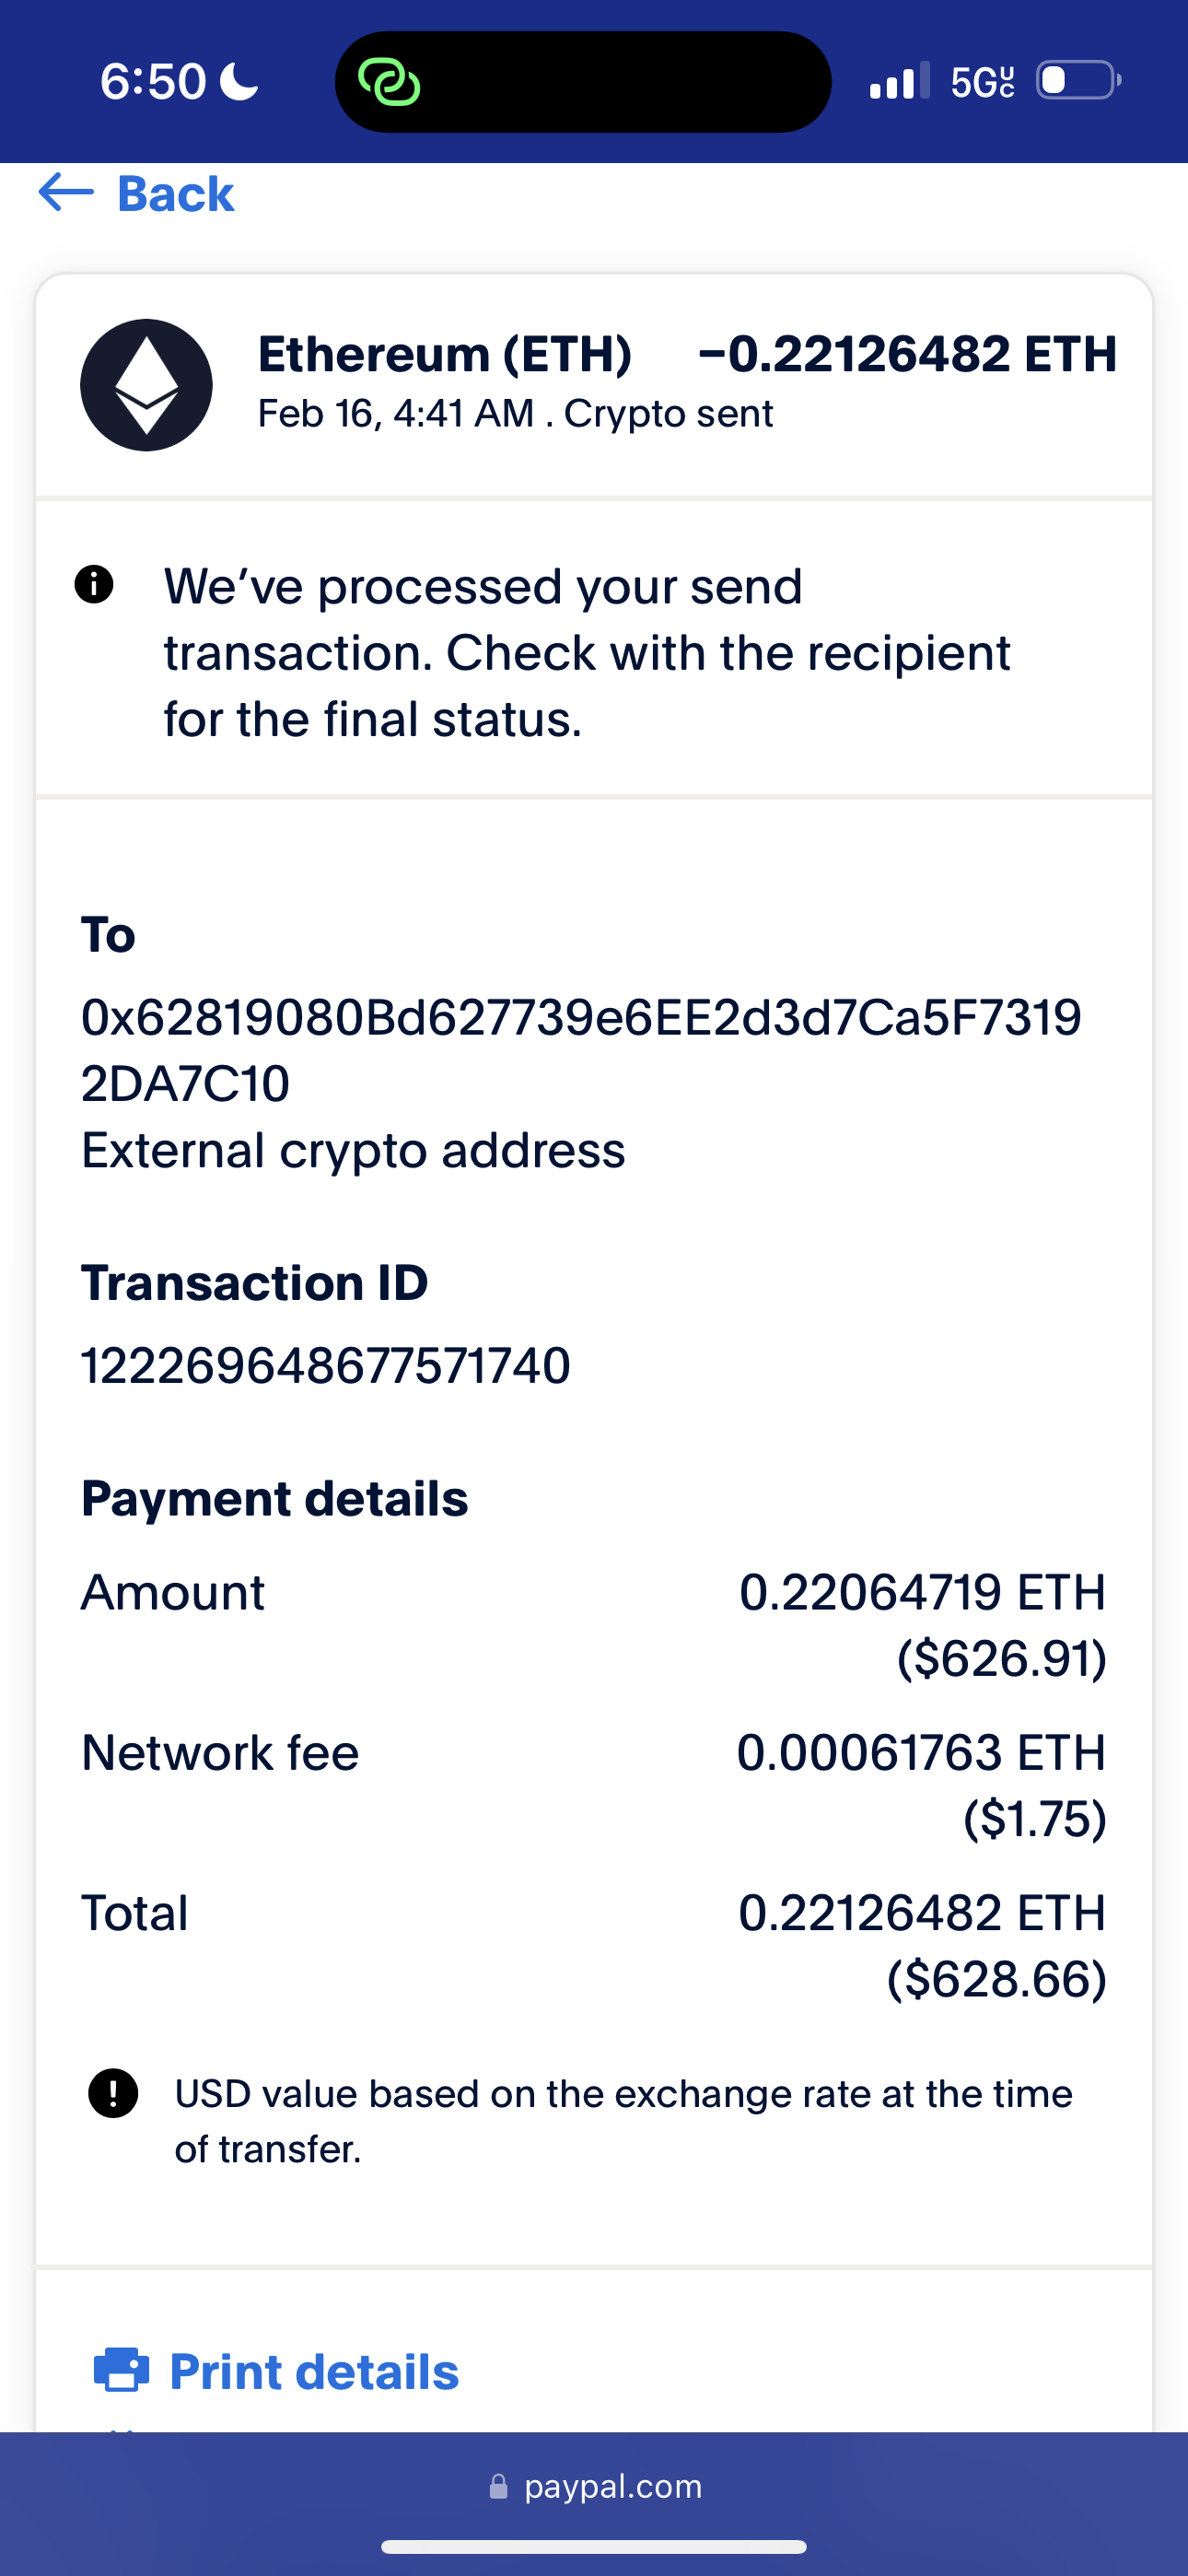Tap the paypal.com URL text
Viewport: 1188px width, 2576px height.
pyautogui.click(x=613, y=2487)
